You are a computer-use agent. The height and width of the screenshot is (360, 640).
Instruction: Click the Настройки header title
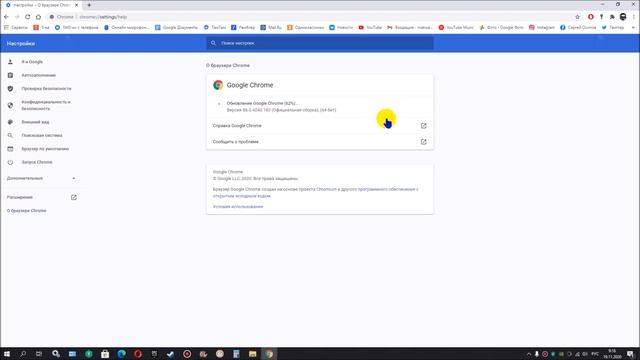click(20, 44)
